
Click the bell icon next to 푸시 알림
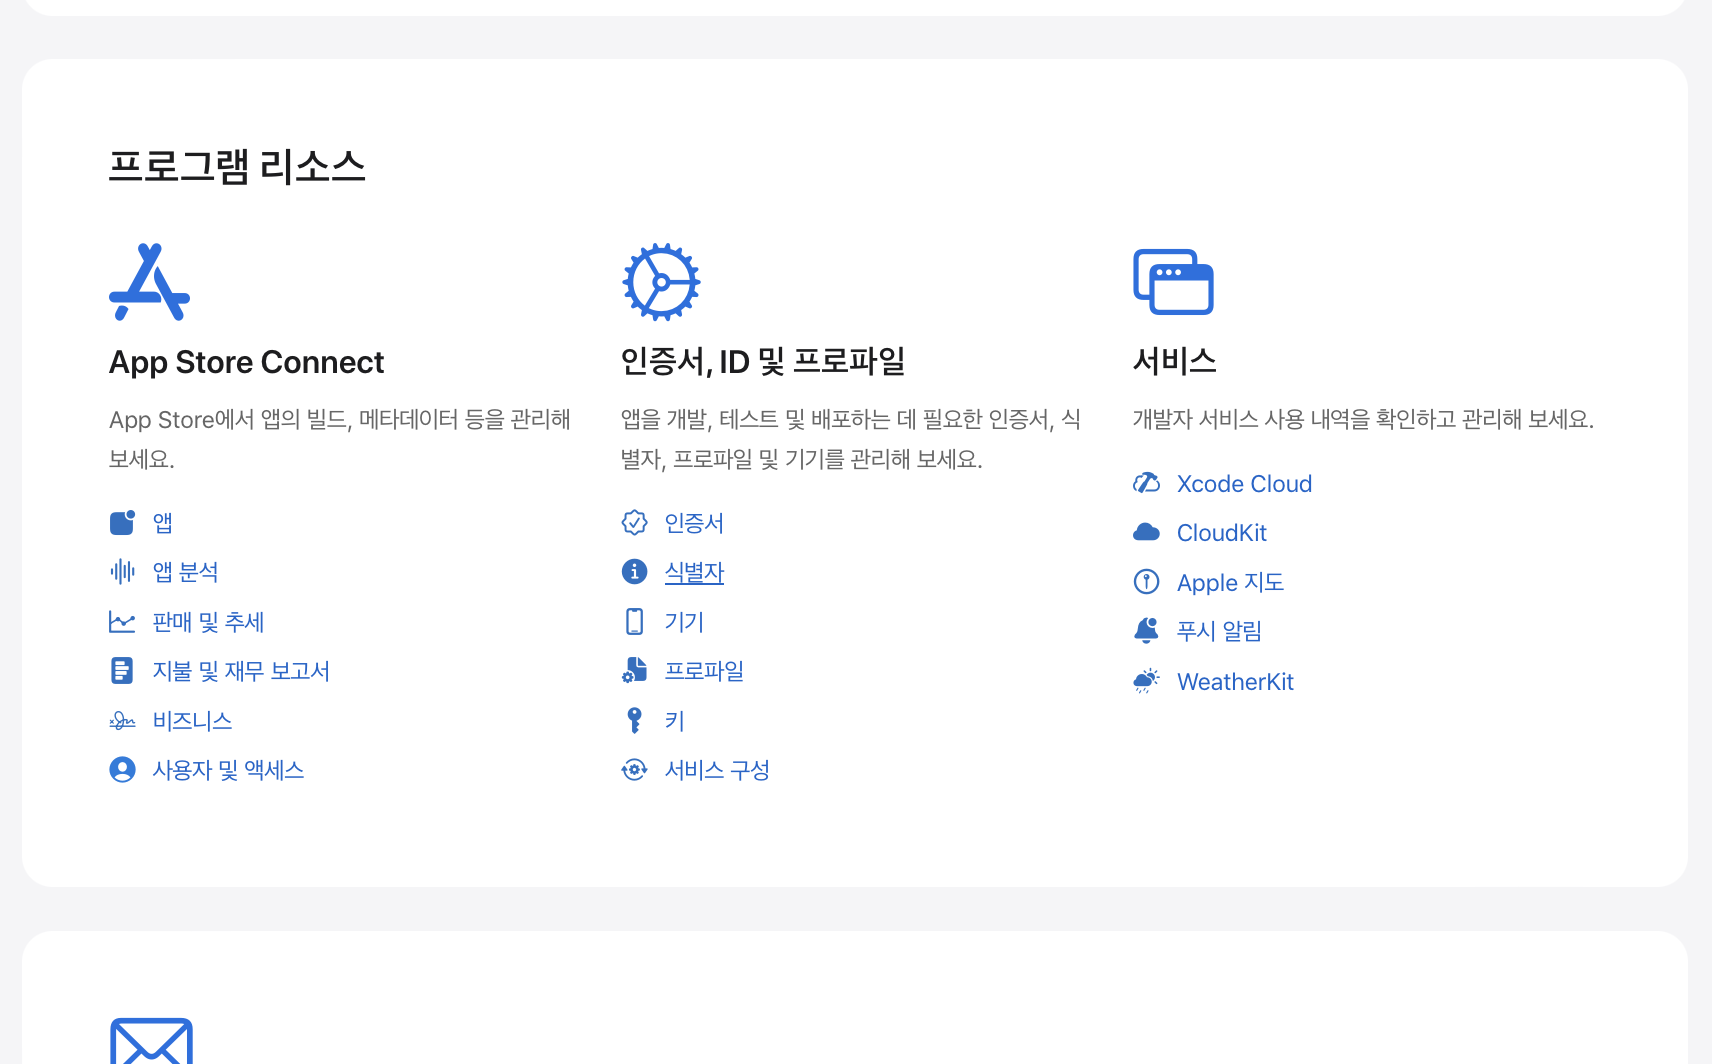click(x=1146, y=630)
